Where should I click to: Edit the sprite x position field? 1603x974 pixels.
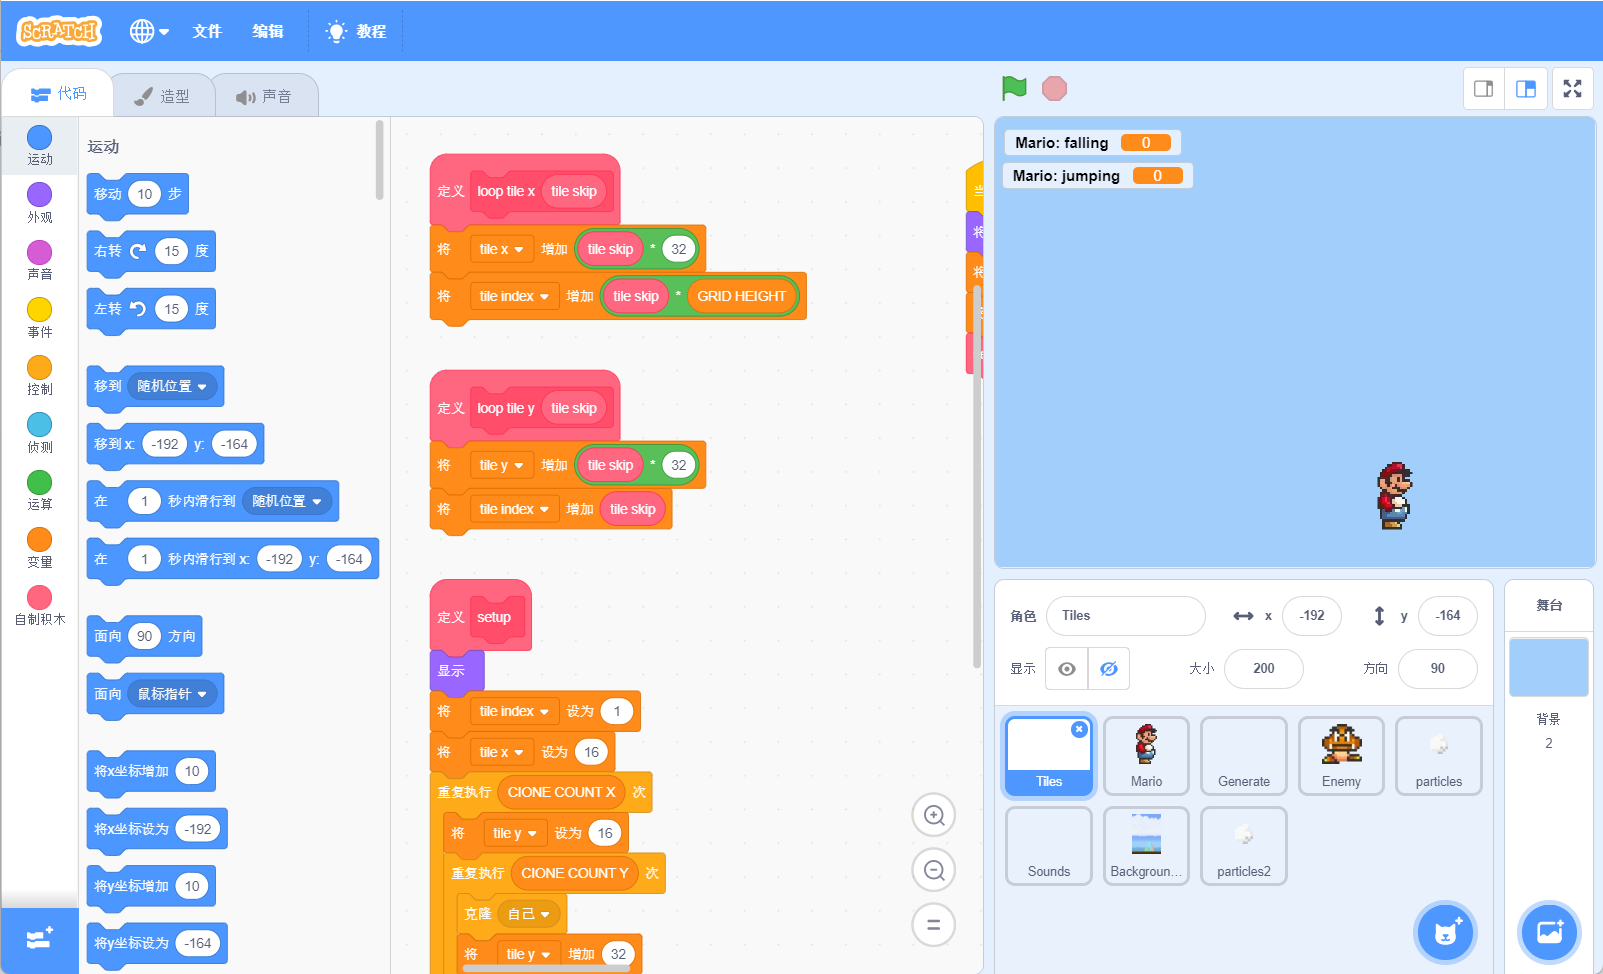pos(1312,616)
